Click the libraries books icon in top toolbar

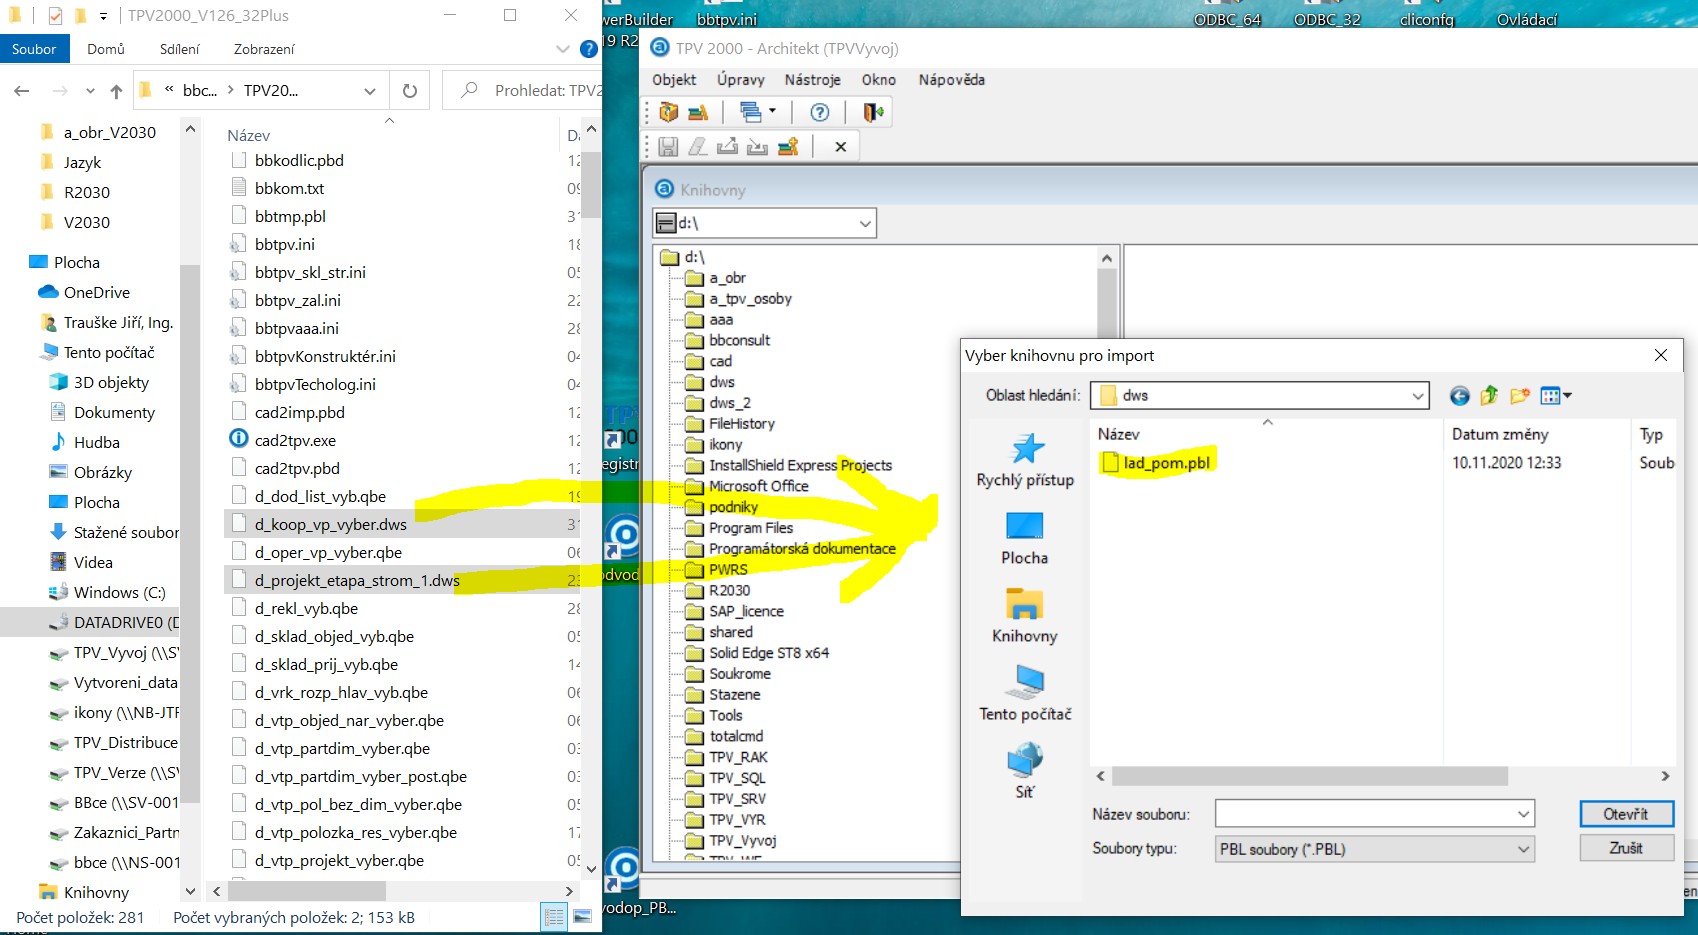click(698, 112)
